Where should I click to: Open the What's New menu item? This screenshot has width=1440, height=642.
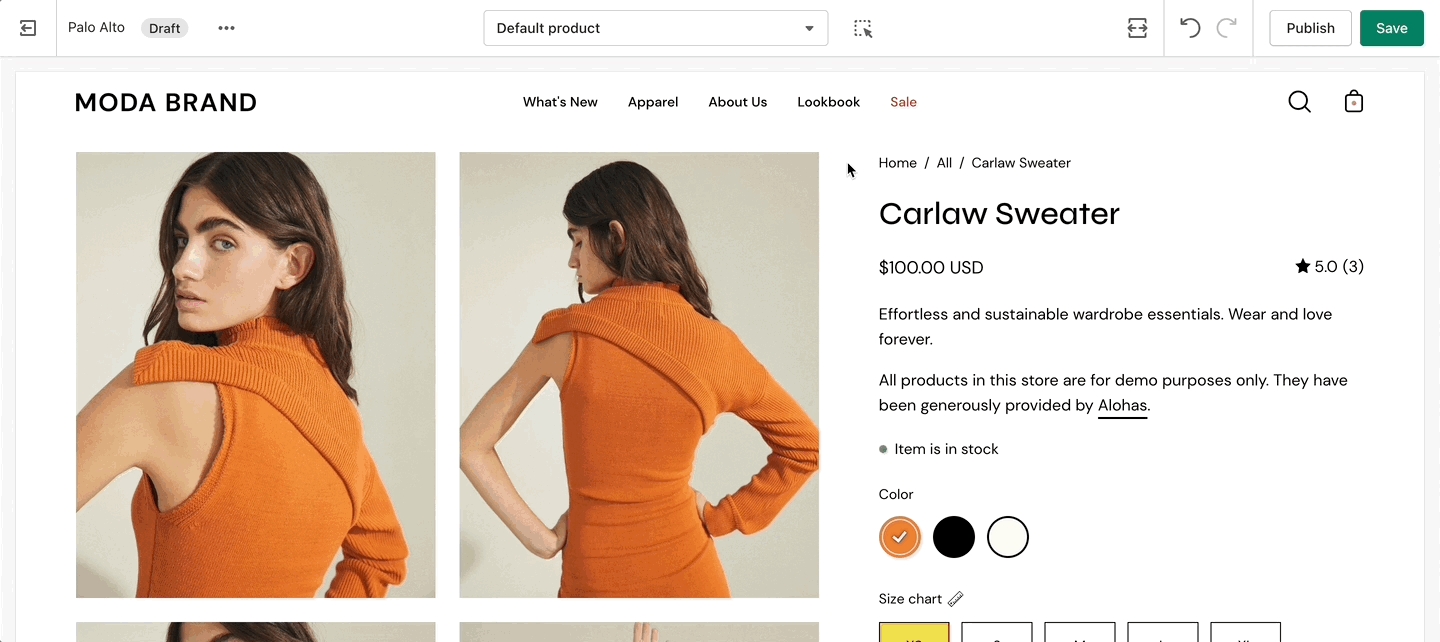point(560,102)
